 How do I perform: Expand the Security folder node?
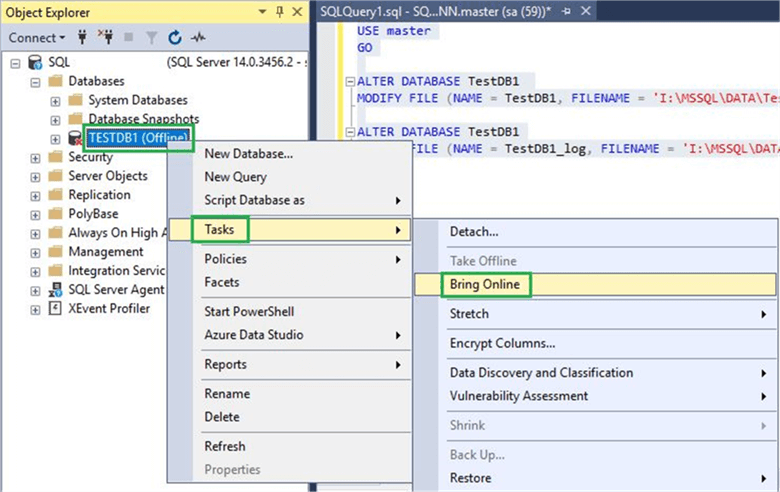point(36,157)
